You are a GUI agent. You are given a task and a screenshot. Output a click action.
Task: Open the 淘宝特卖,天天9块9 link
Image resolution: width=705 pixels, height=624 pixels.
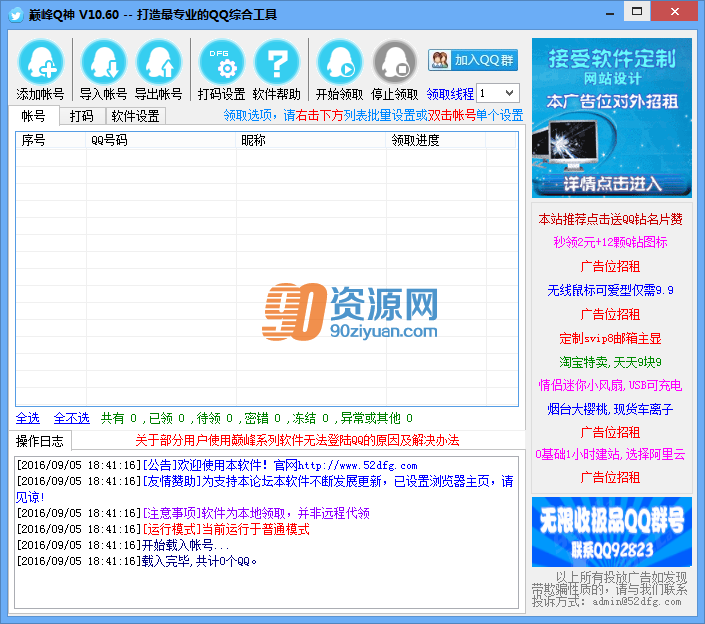click(611, 362)
